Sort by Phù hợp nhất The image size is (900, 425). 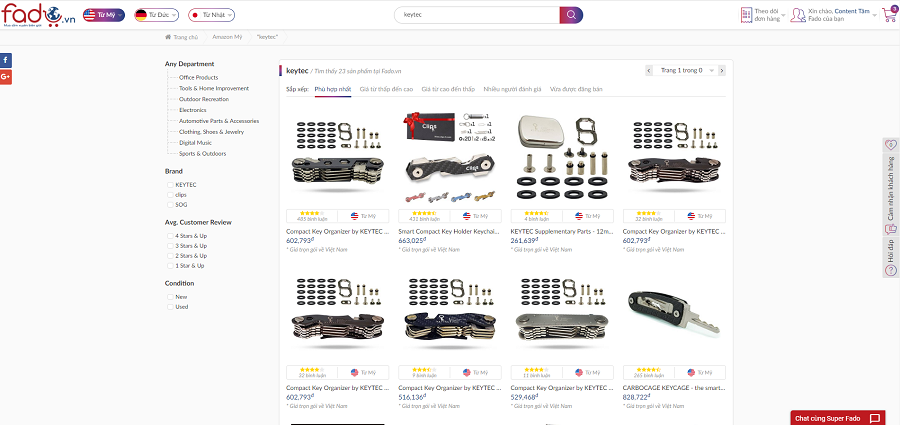pos(333,89)
